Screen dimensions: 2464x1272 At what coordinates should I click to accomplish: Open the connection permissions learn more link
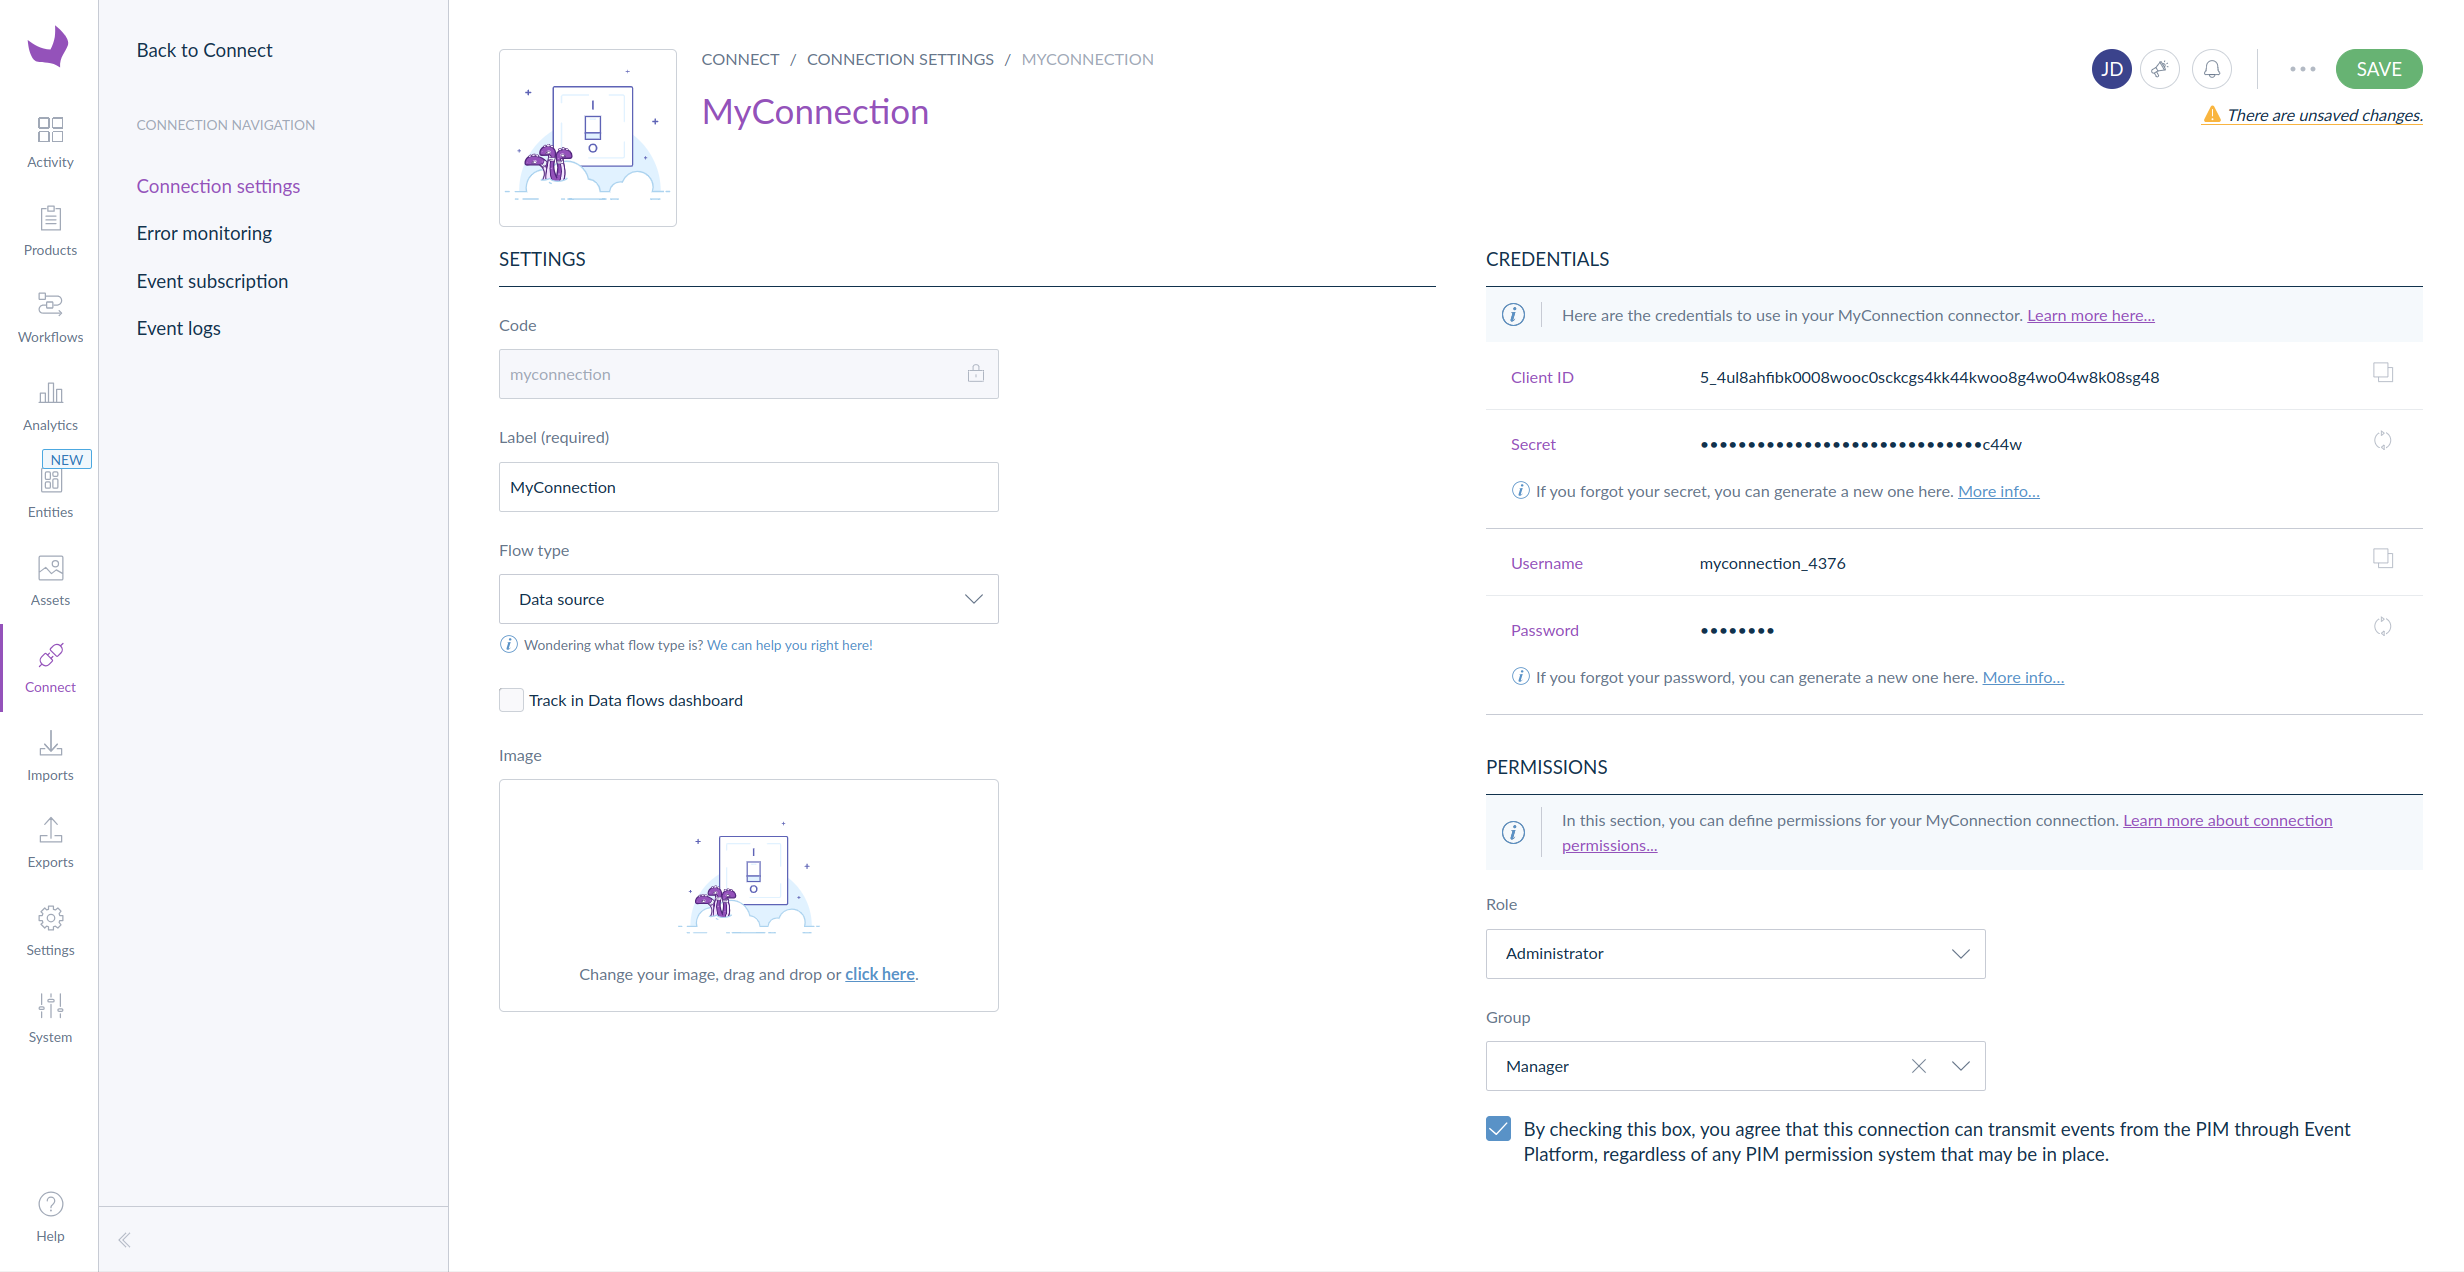pos(2228,819)
